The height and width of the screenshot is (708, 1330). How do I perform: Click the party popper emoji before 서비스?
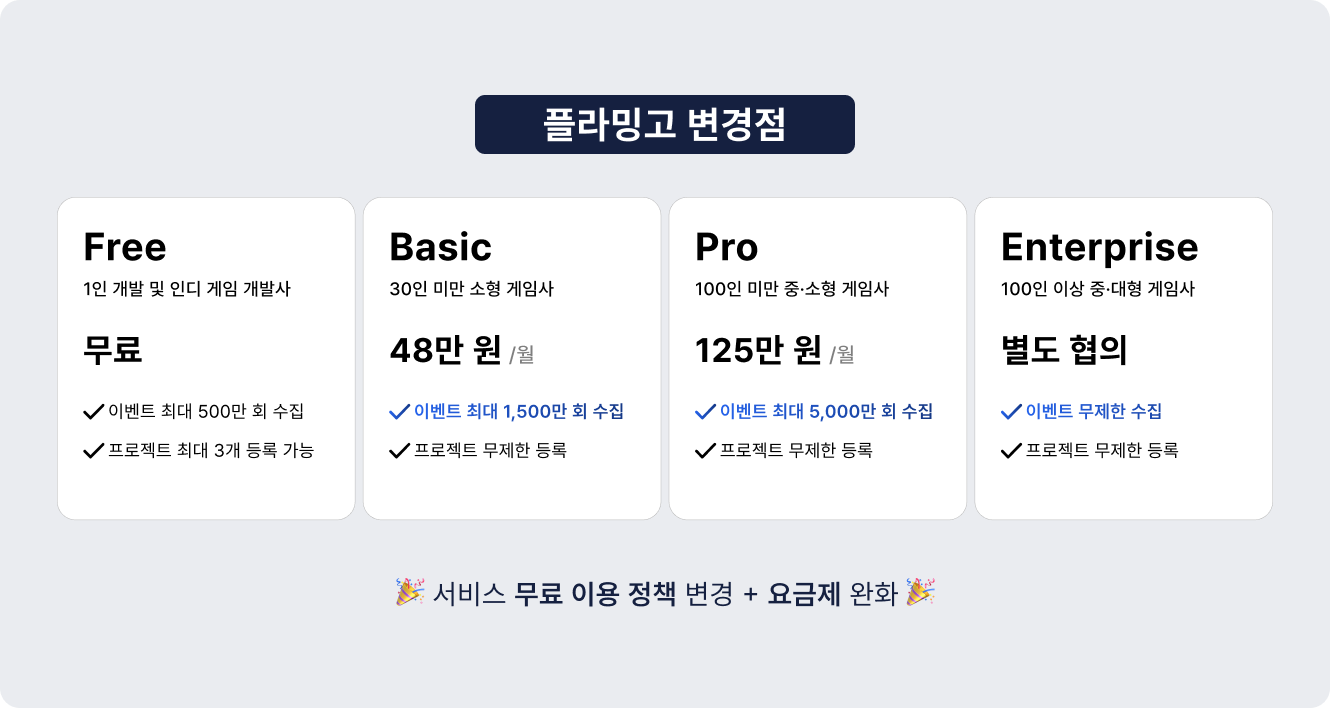(x=411, y=592)
